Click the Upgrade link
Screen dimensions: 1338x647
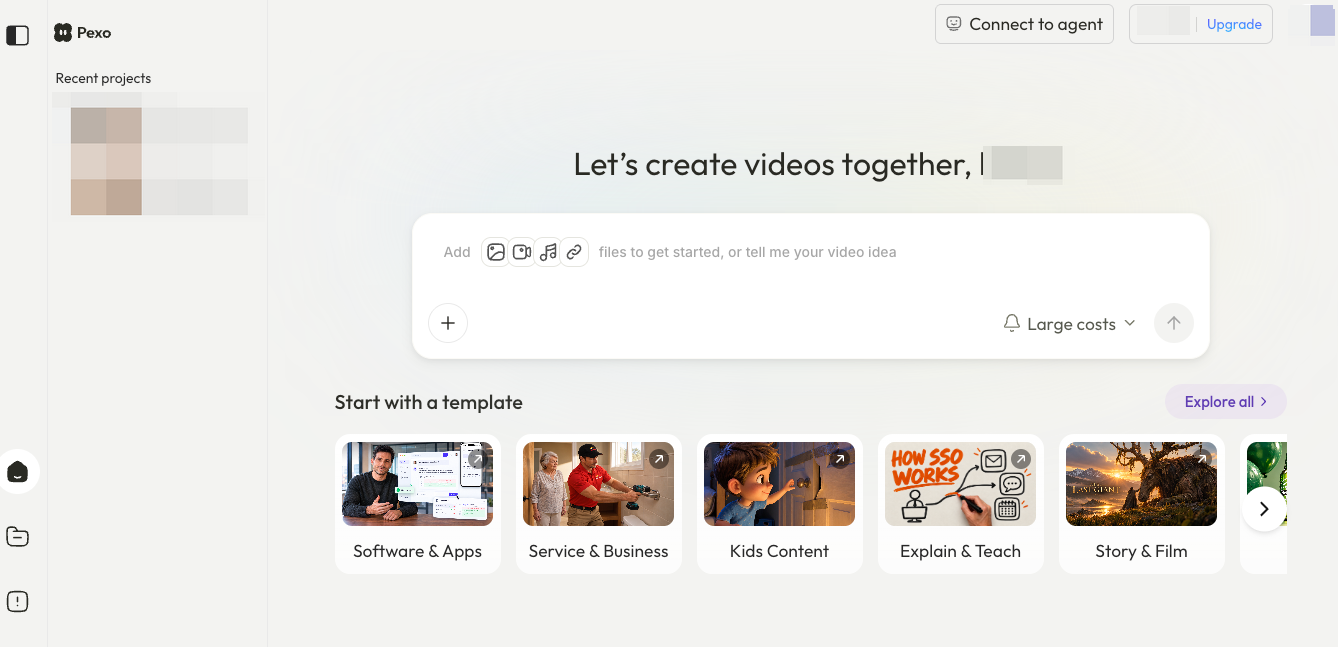tap(1234, 24)
